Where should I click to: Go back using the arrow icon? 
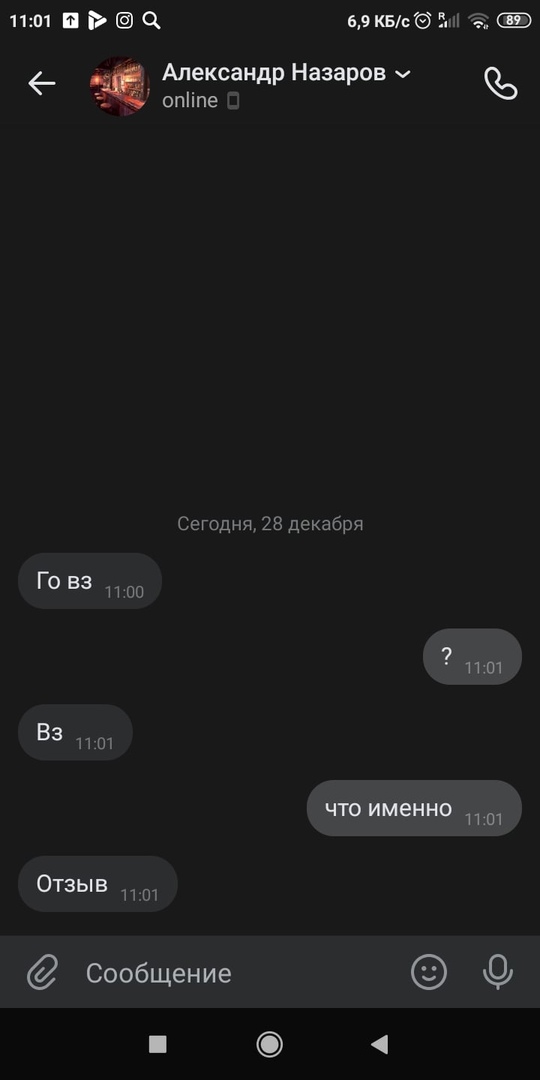tap(41, 83)
